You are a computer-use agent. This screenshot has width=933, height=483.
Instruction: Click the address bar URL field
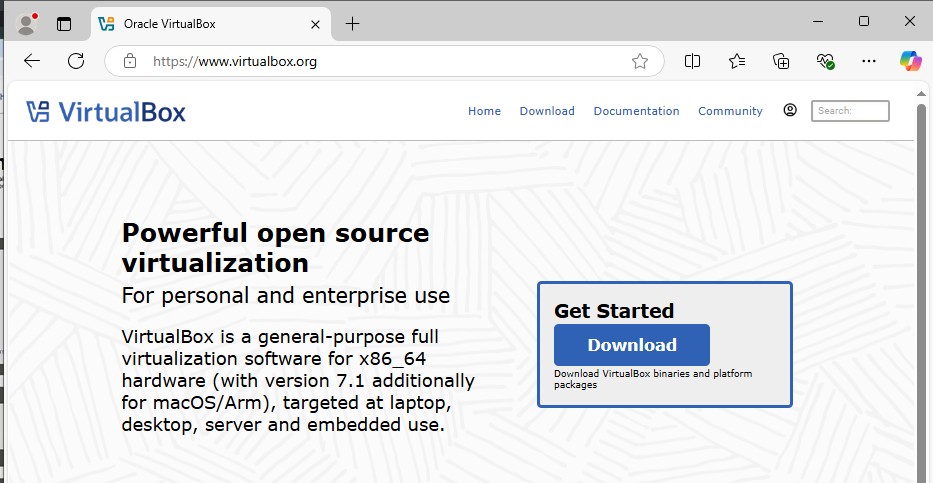pyautogui.click(x=384, y=61)
